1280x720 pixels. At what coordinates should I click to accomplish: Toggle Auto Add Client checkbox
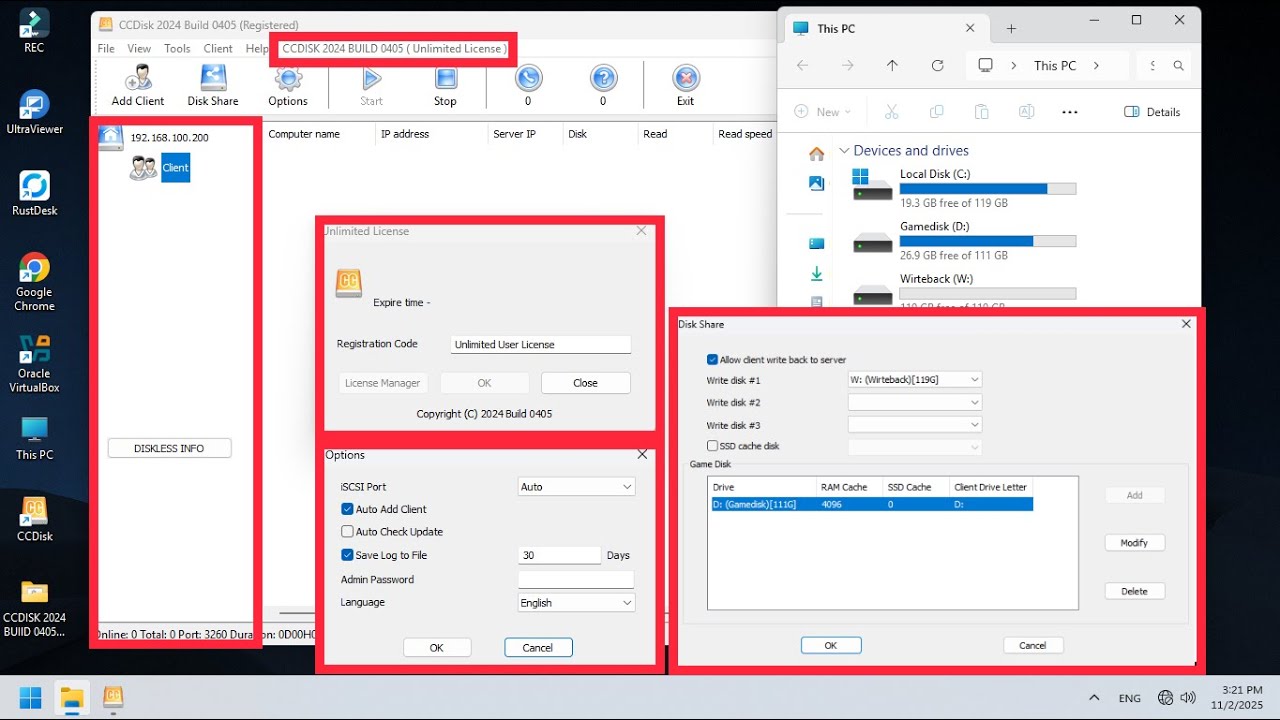tap(347, 509)
